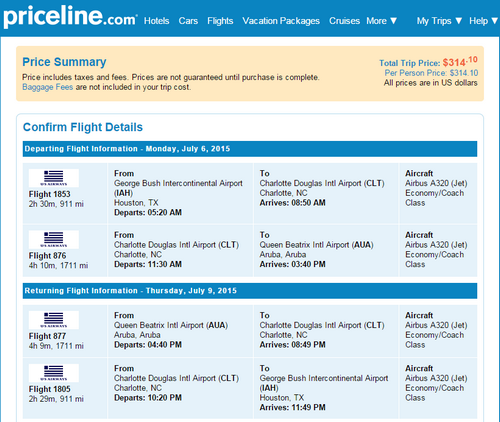Click US Airways logo for Flight 1805

[x=54, y=373]
